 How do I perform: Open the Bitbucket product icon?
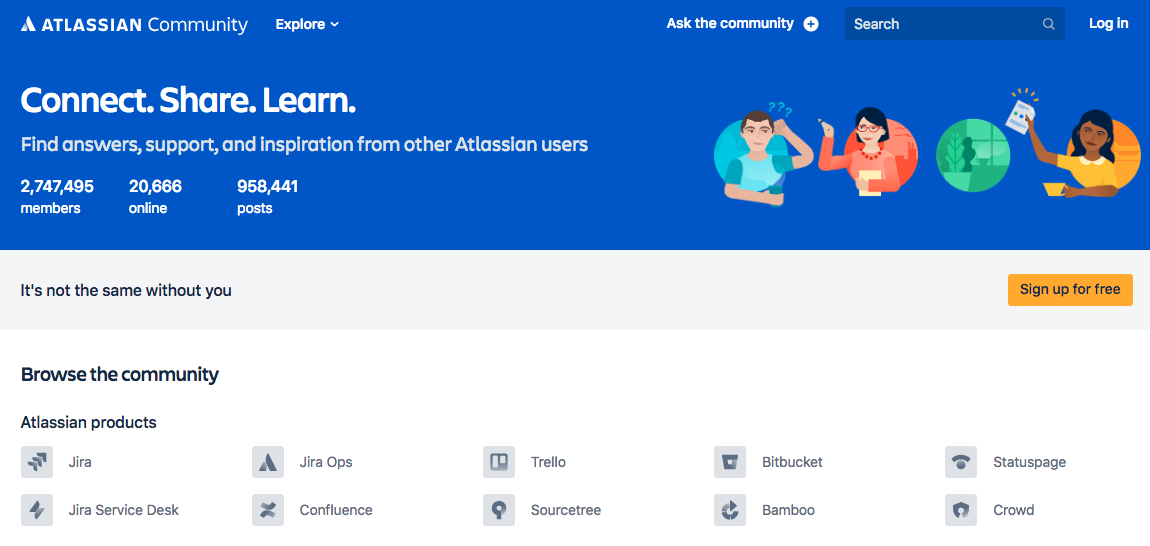pyautogui.click(x=730, y=462)
